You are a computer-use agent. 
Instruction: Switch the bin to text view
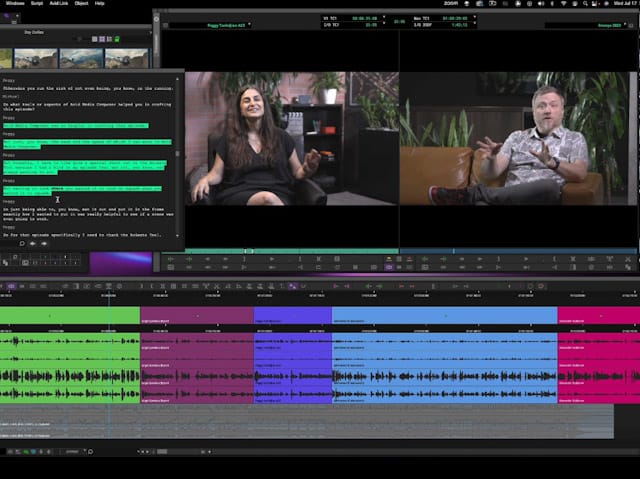point(95,39)
